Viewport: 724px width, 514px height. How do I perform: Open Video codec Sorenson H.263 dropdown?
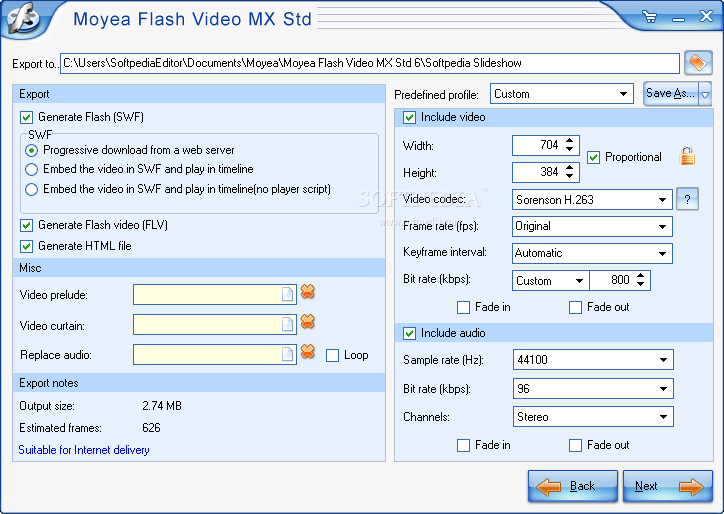(662, 200)
